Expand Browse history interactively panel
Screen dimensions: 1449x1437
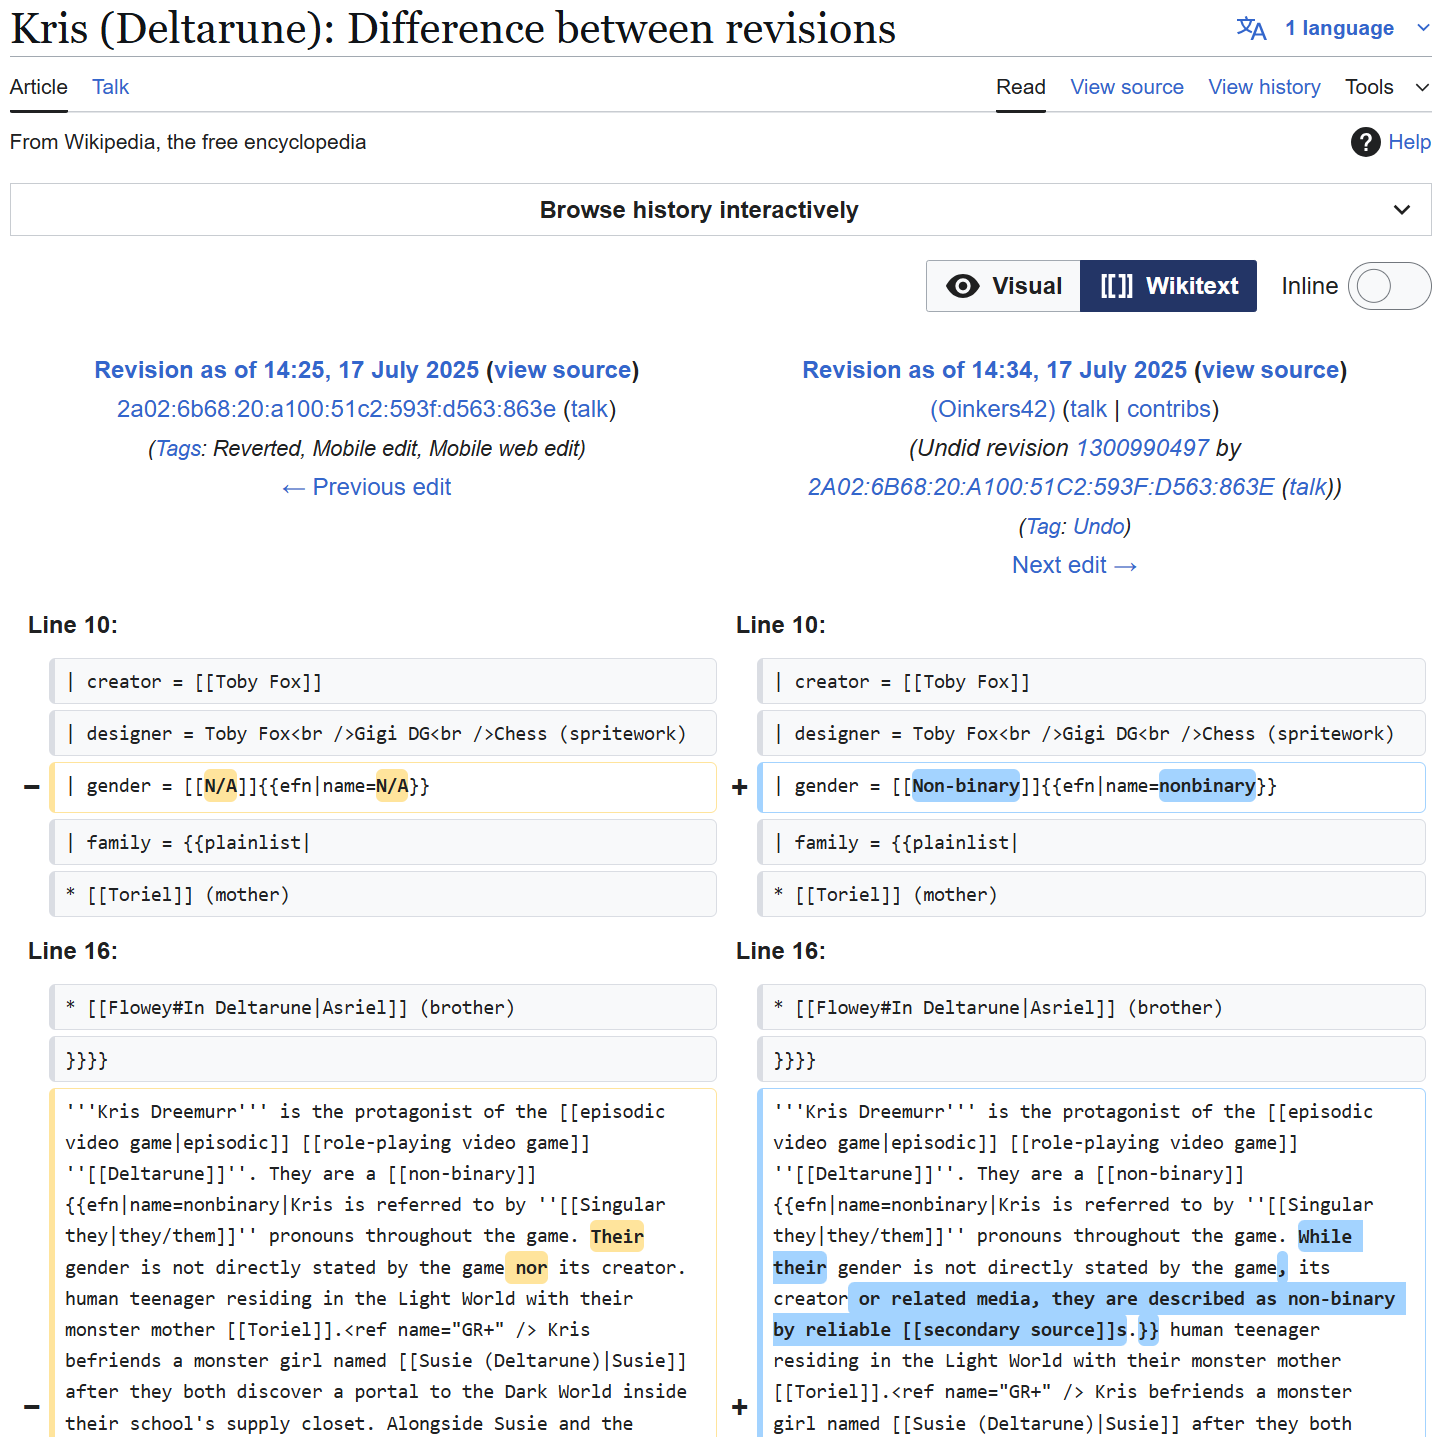[720, 210]
